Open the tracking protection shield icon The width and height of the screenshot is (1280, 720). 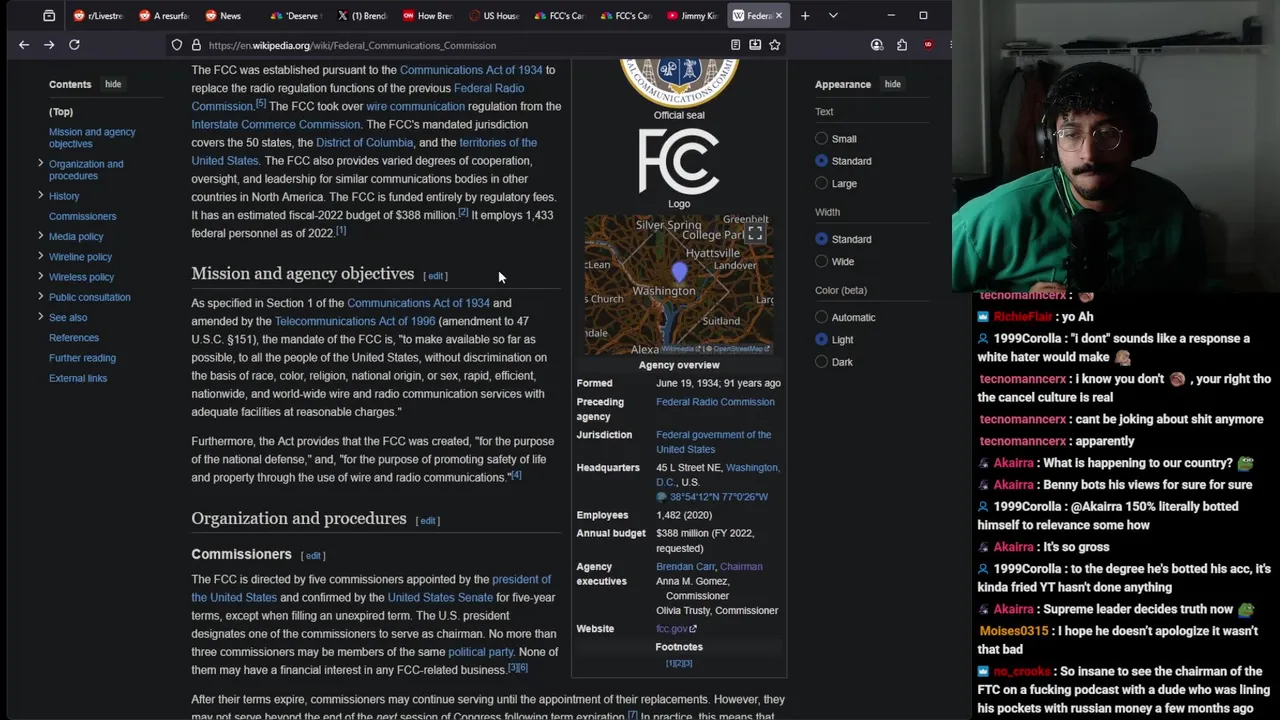177,45
